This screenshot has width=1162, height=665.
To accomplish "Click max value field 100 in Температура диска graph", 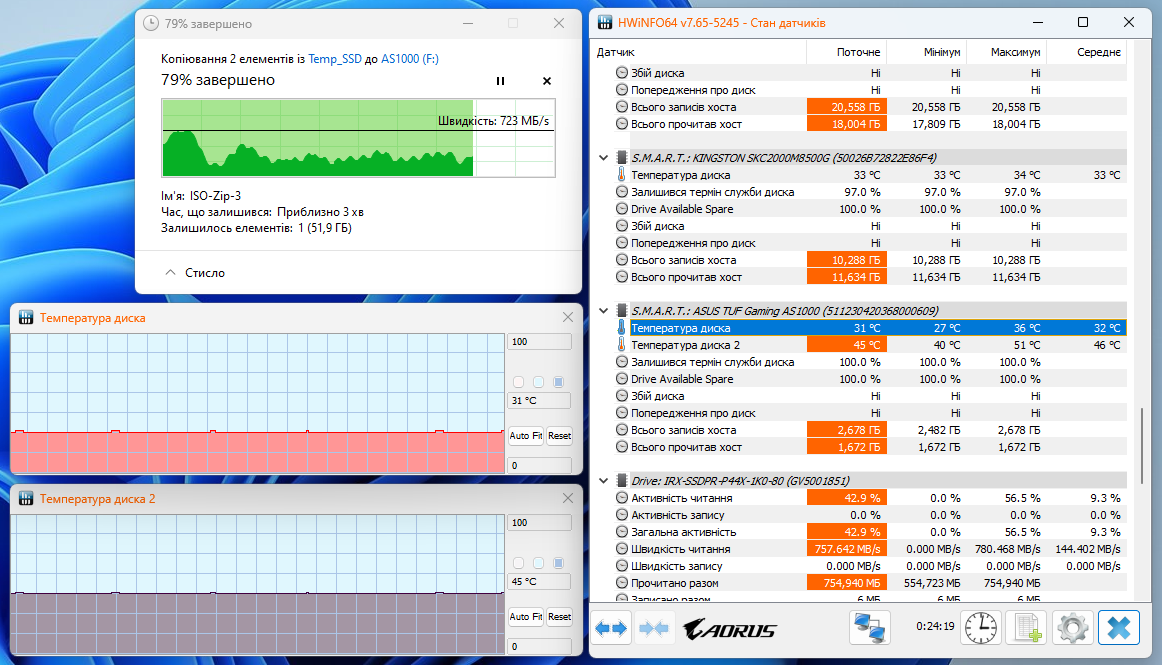I will (540, 342).
